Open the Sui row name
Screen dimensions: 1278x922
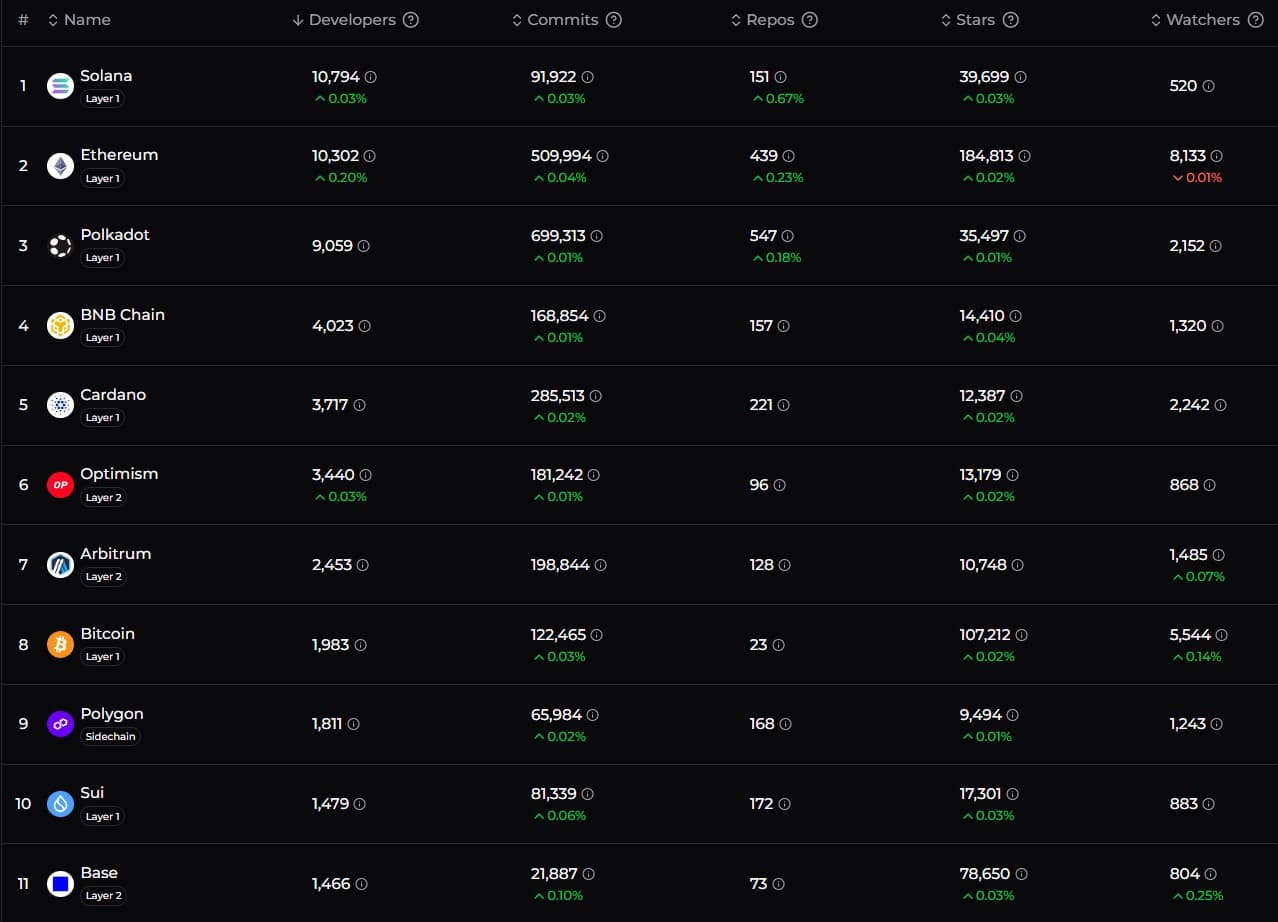92,793
